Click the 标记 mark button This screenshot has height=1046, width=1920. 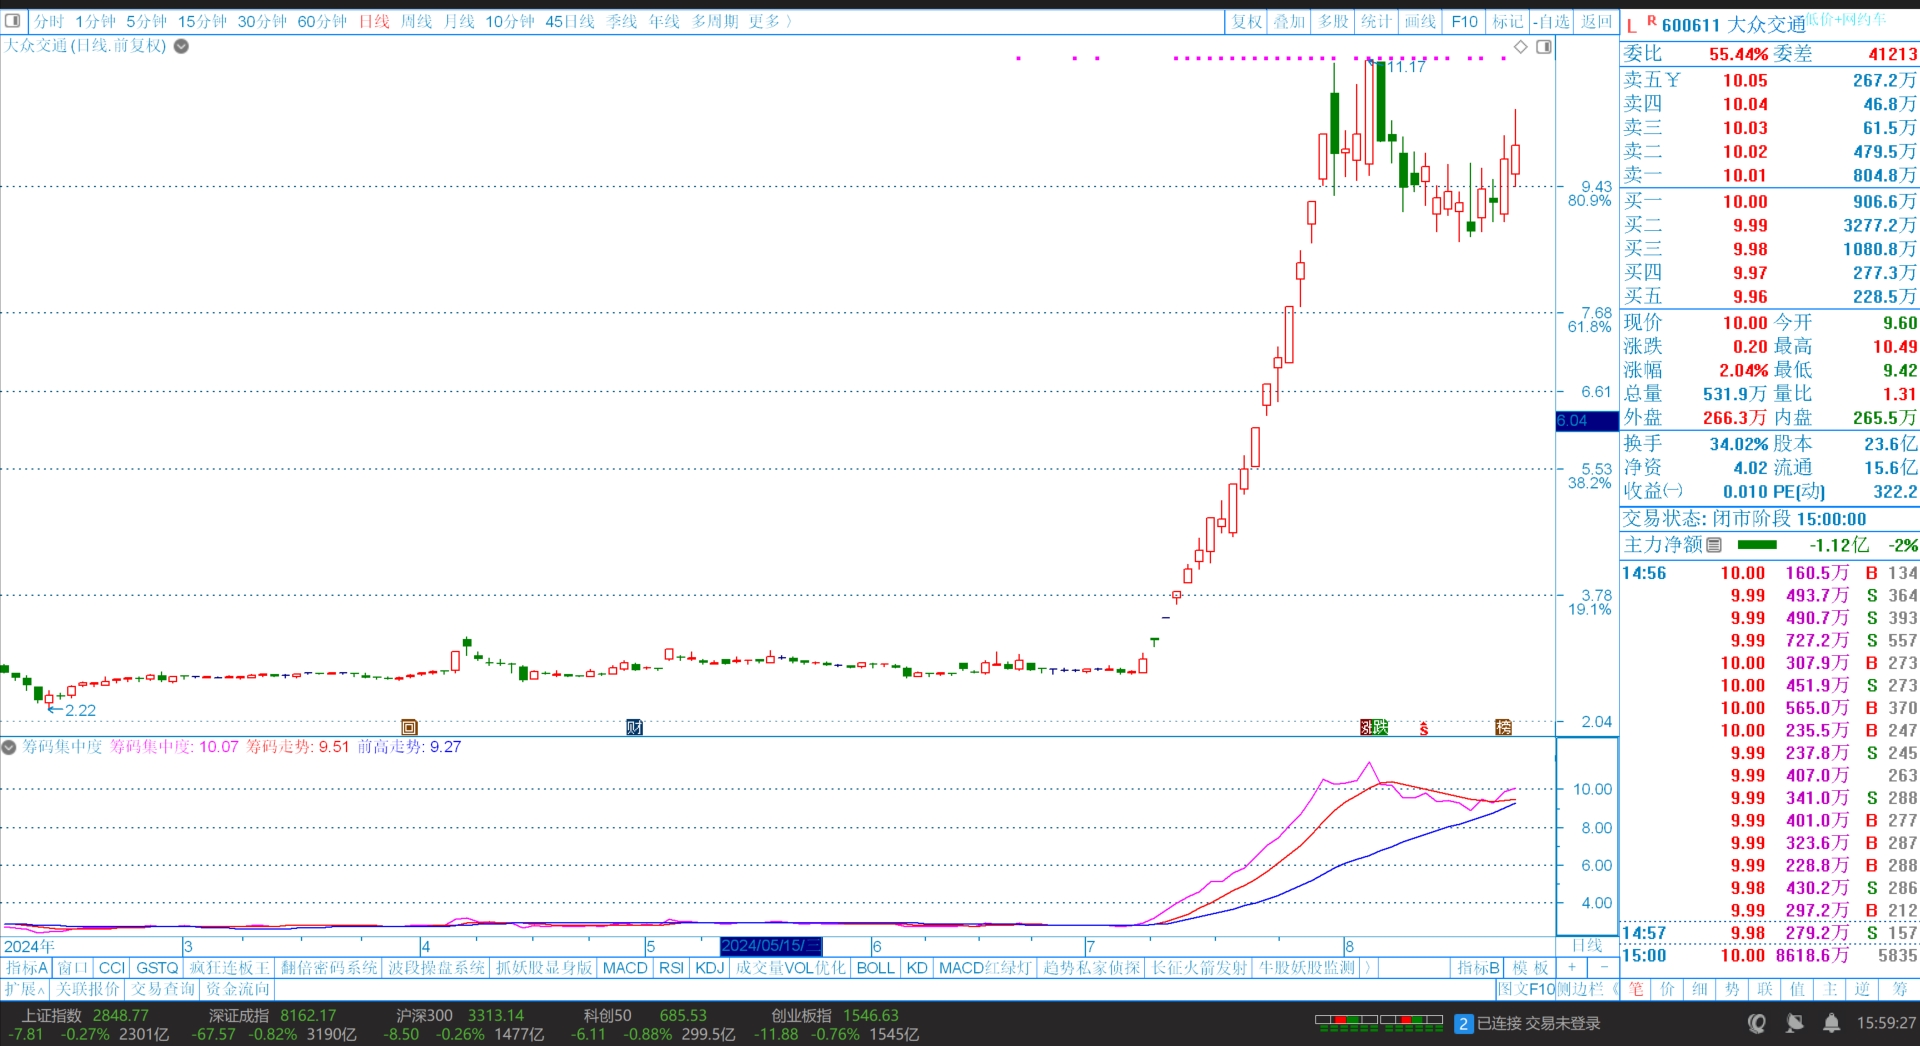(1508, 21)
